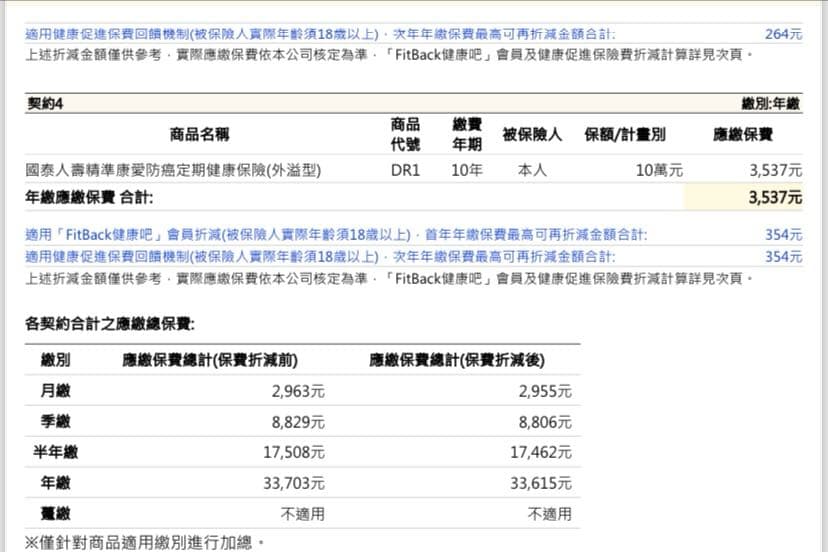
Task: Click the 季繳 row label
Action: (x=55, y=422)
